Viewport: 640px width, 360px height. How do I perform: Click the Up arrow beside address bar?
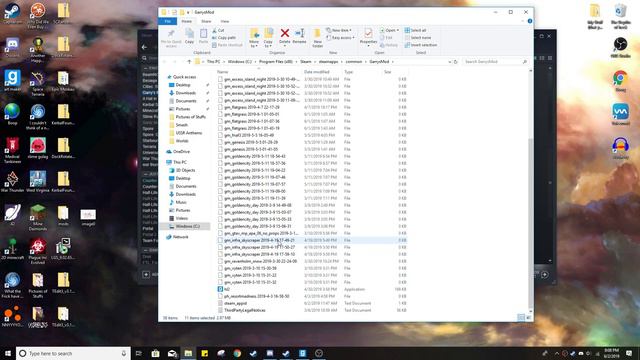189,62
